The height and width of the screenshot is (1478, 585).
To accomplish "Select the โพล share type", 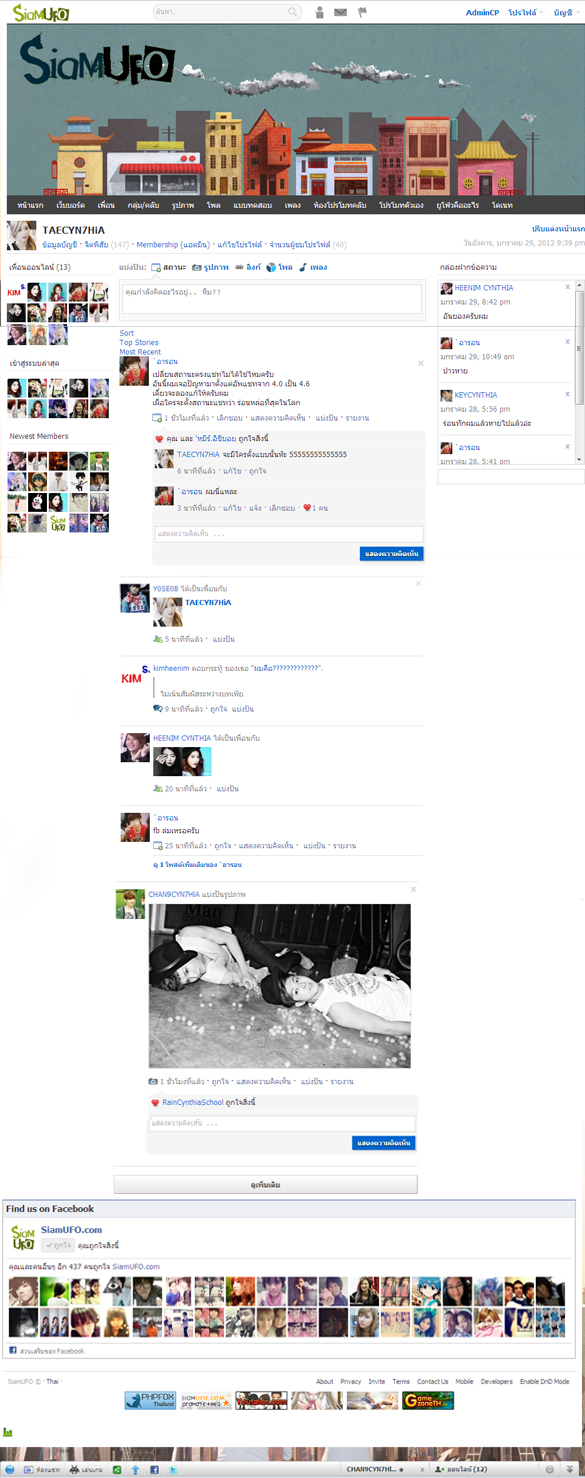I will click(280, 268).
